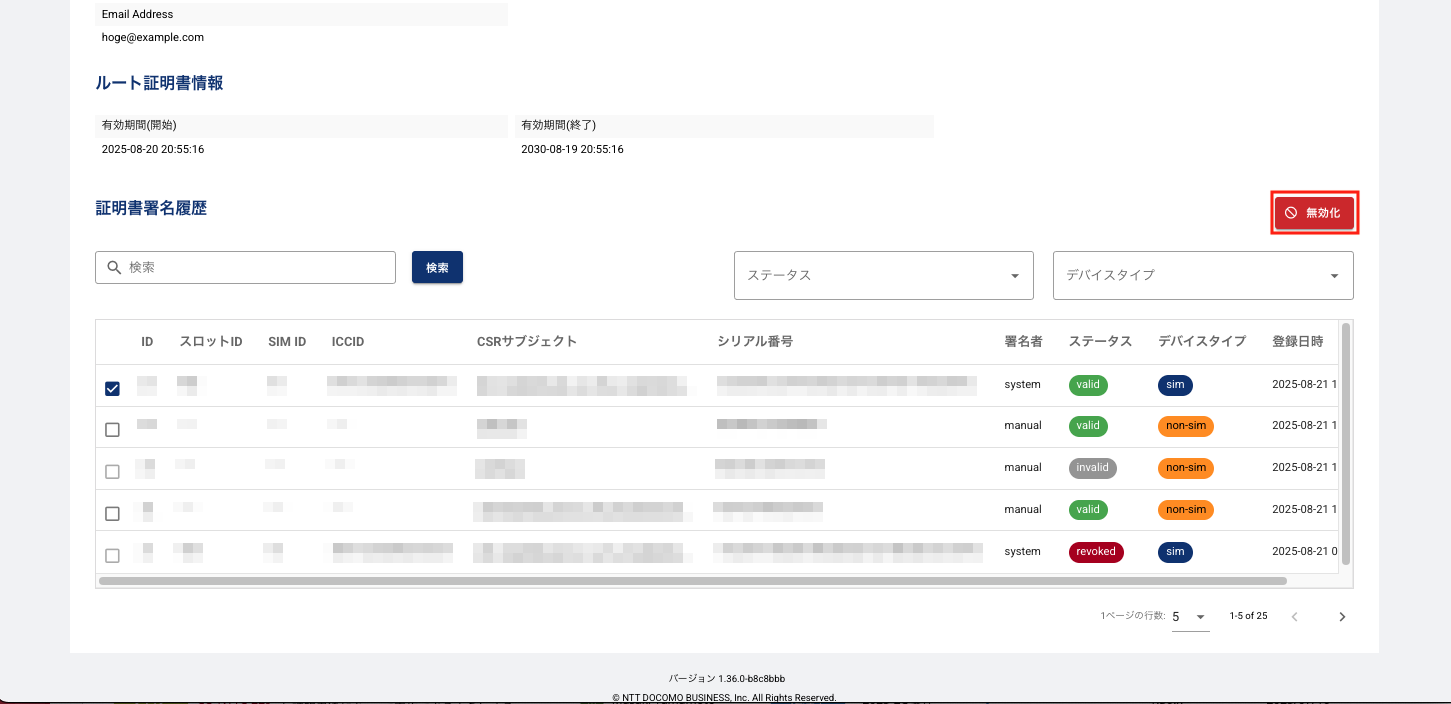Click the magnifier icon in search field
The image size is (1451, 704).
(113, 267)
